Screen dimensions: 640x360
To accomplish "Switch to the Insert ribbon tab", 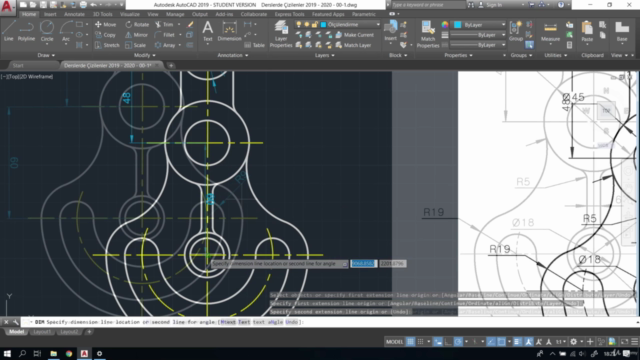I will point(50,14).
